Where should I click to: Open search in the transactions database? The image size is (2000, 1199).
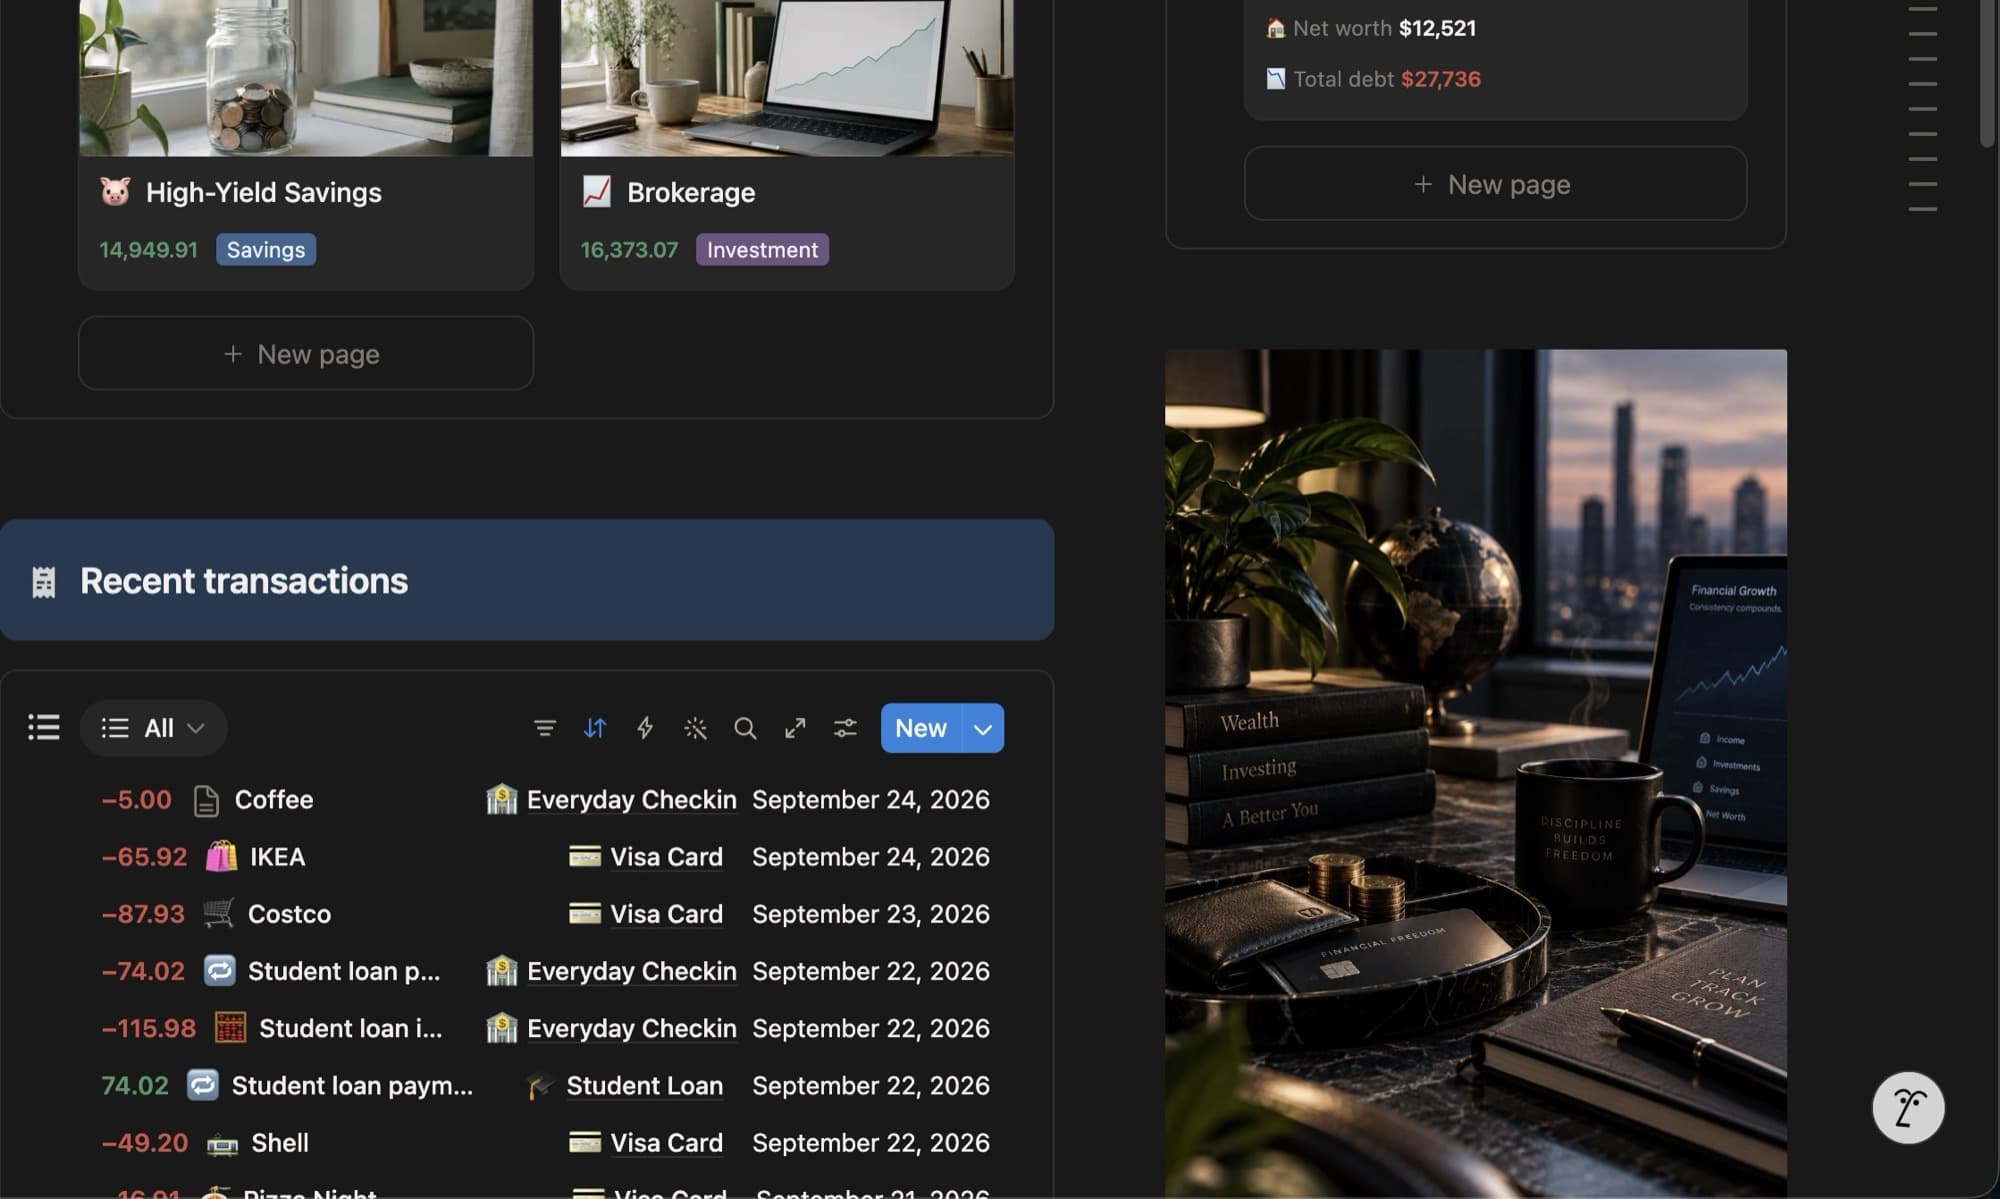pyautogui.click(x=745, y=728)
